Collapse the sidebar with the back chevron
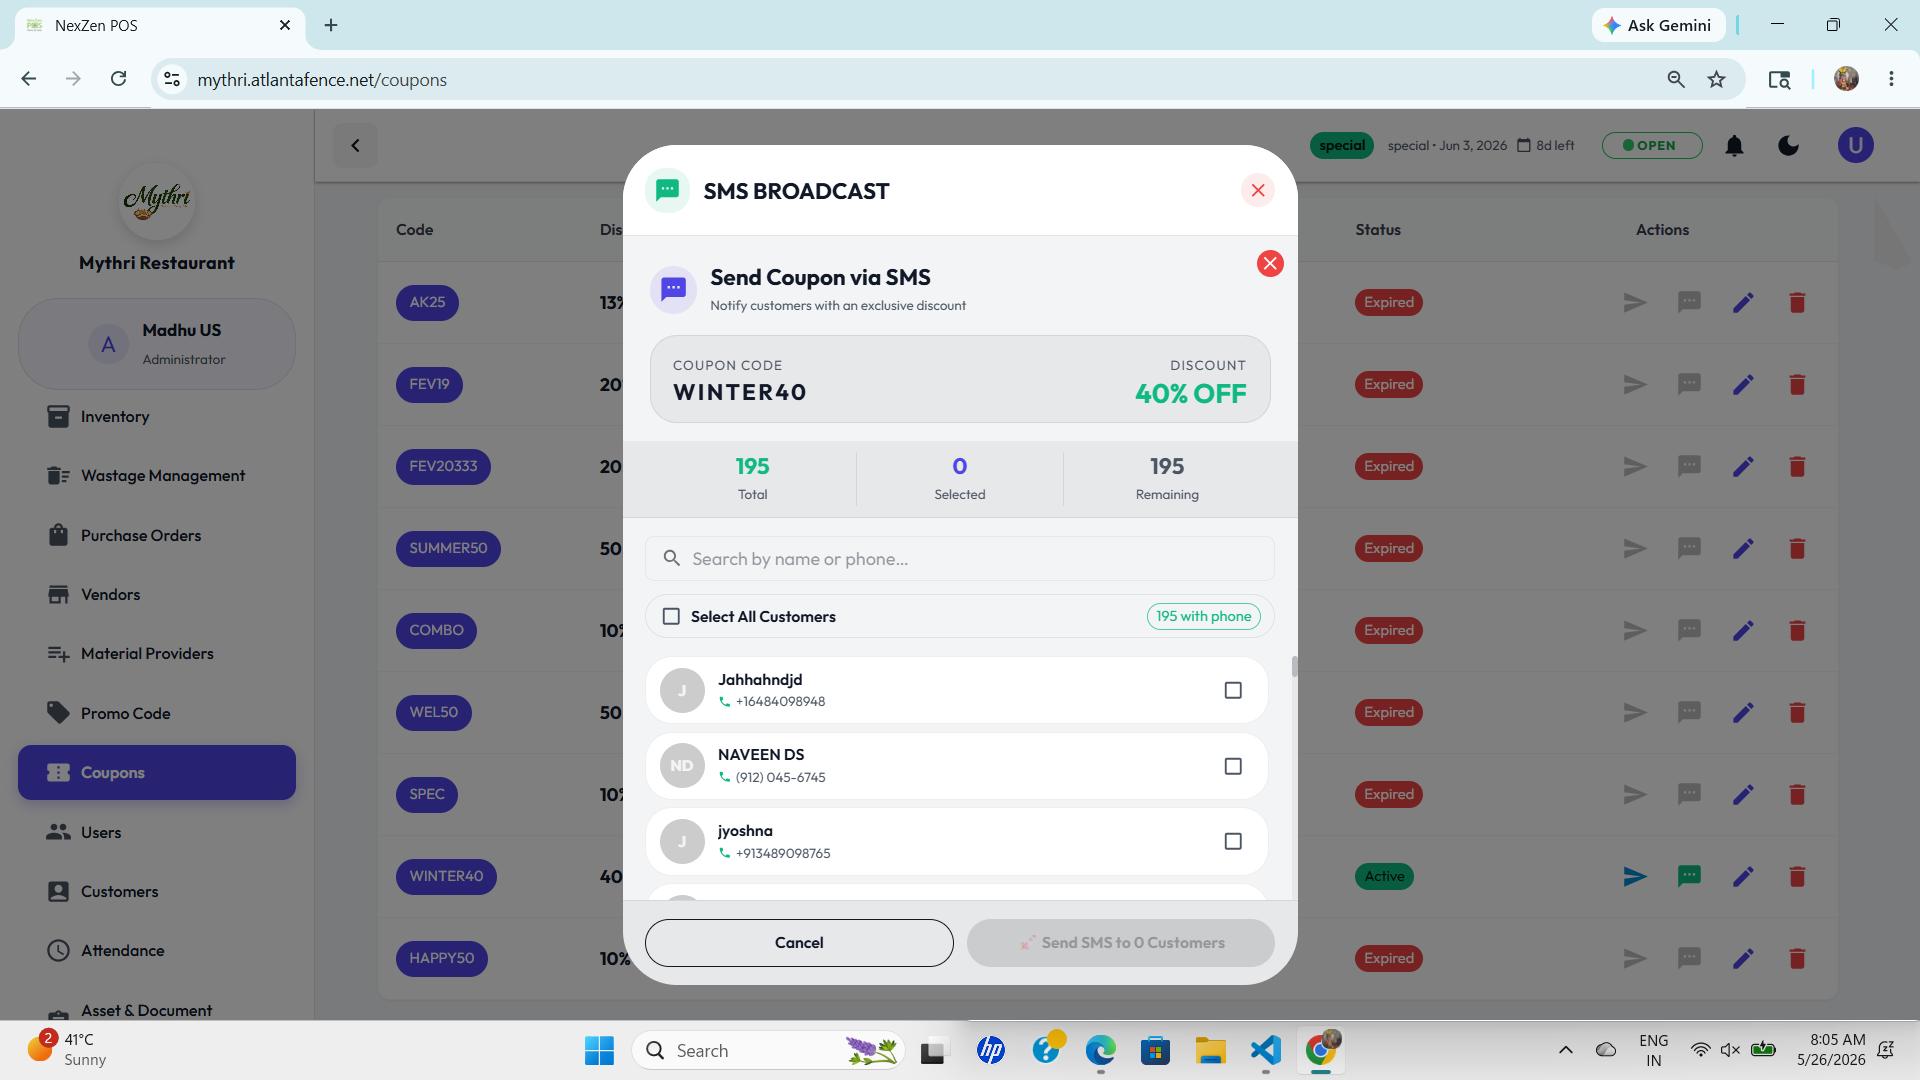The width and height of the screenshot is (1920, 1080). 355,146
